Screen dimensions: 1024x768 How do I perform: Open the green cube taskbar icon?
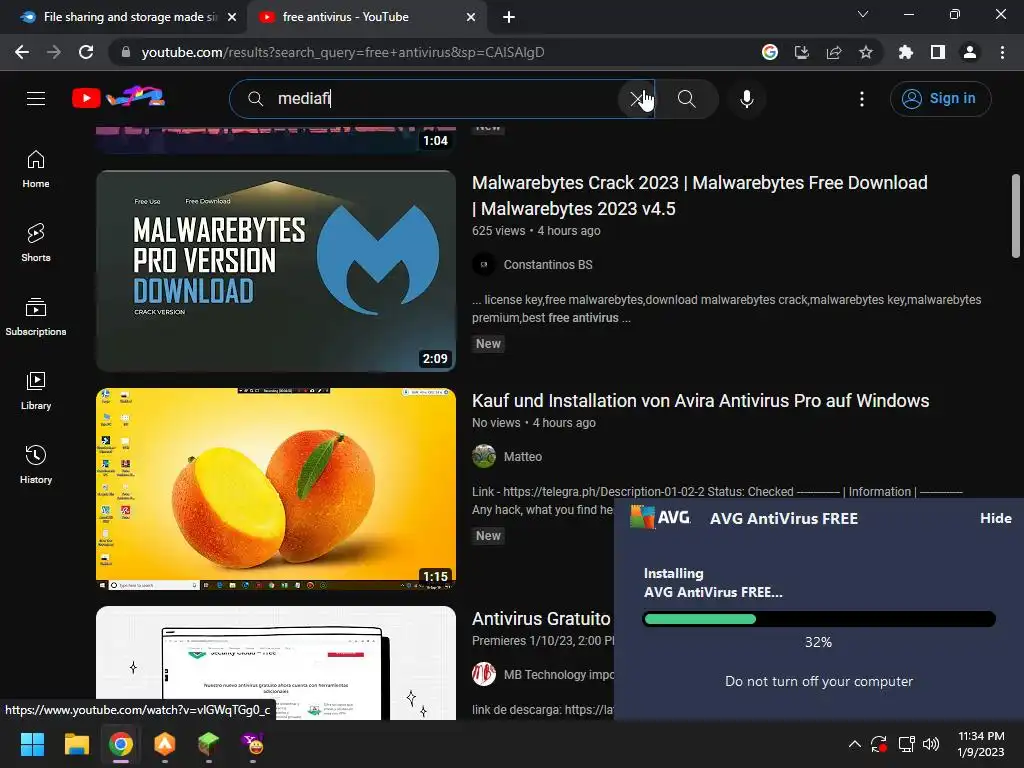(x=208, y=744)
